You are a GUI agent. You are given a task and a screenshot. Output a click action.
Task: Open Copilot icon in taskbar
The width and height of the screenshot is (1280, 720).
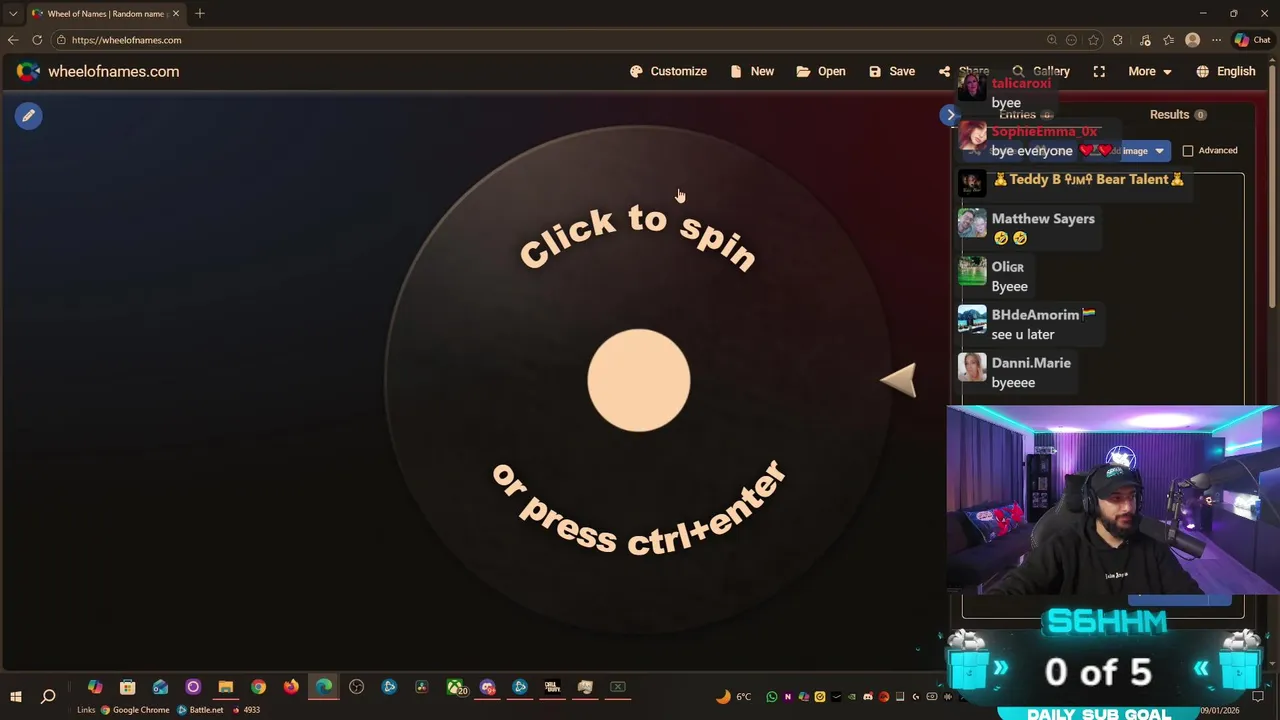pyautogui.click(x=95, y=687)
